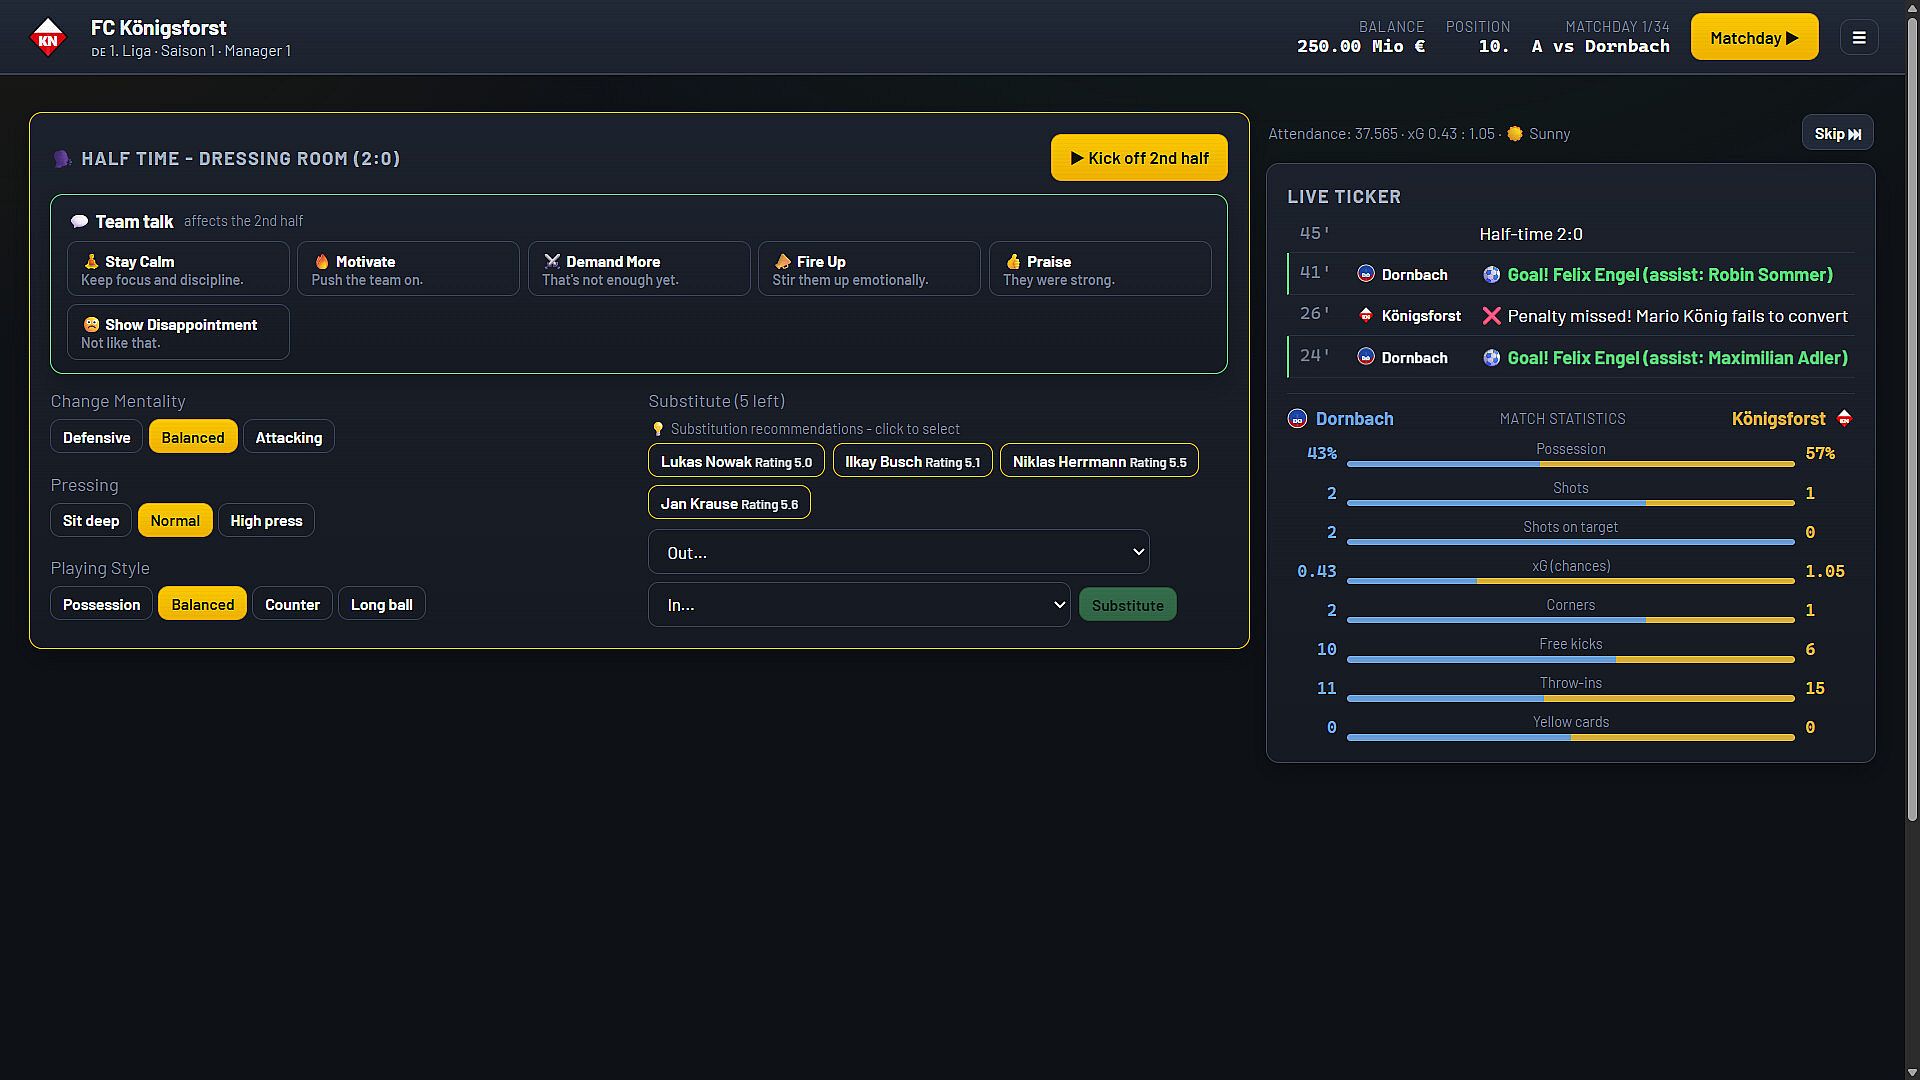
Task: Select Niklas Herrmann substitution recommendation
Action: tap(1099, 461)
